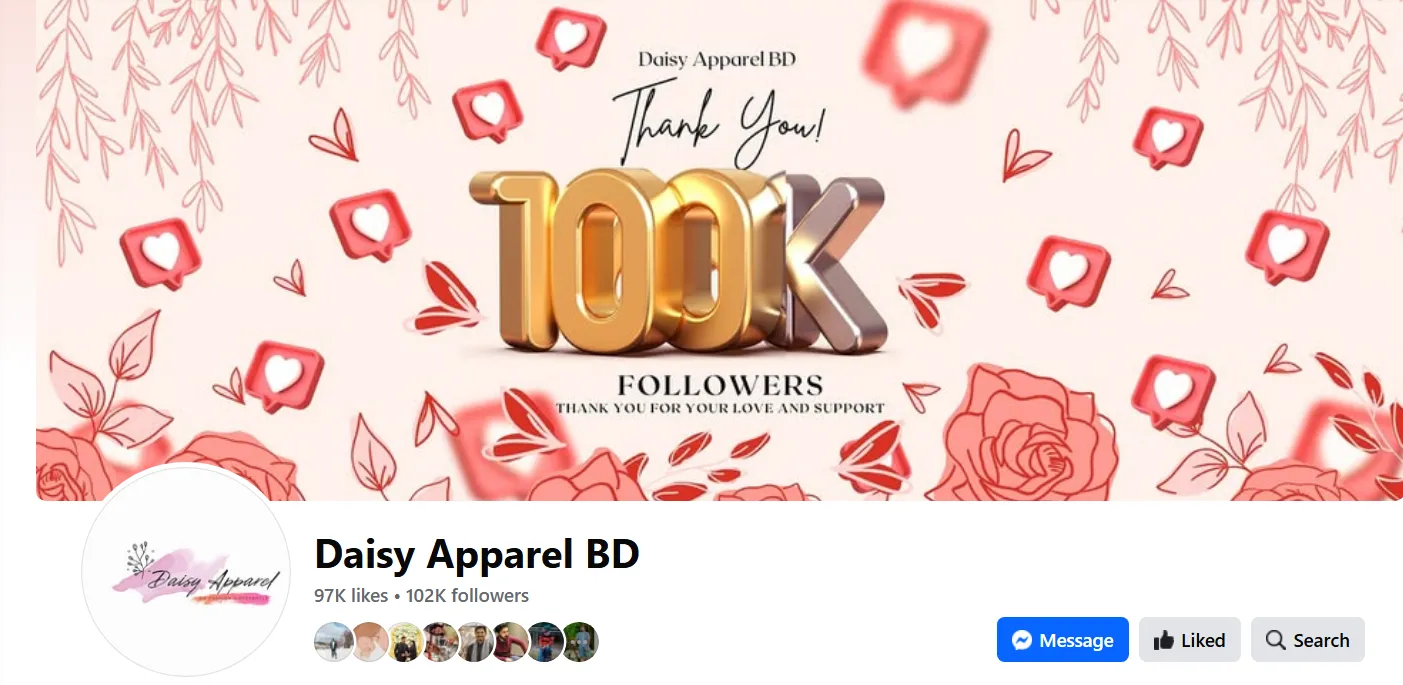Click the magnifying glass search icon
This screenshot has height=685, width=1403.
[x=1275, y=640]
